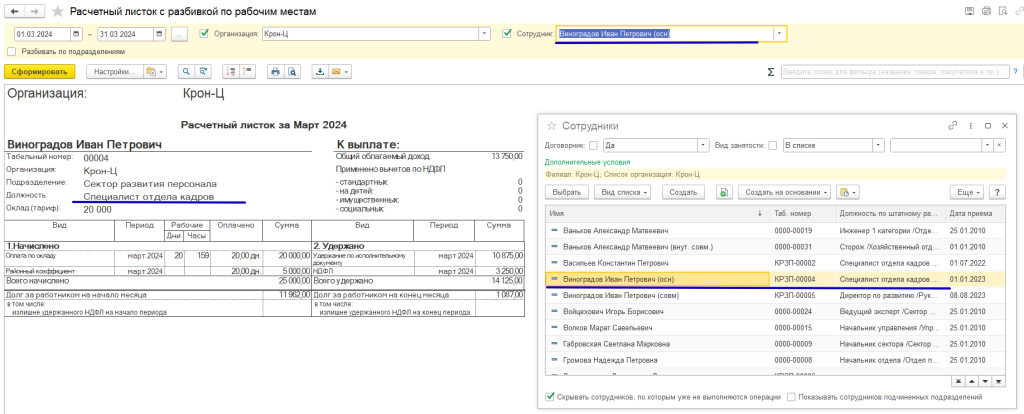Go back with the left arrow button
The image size is (1024, 414).
(x=15, y=11)
